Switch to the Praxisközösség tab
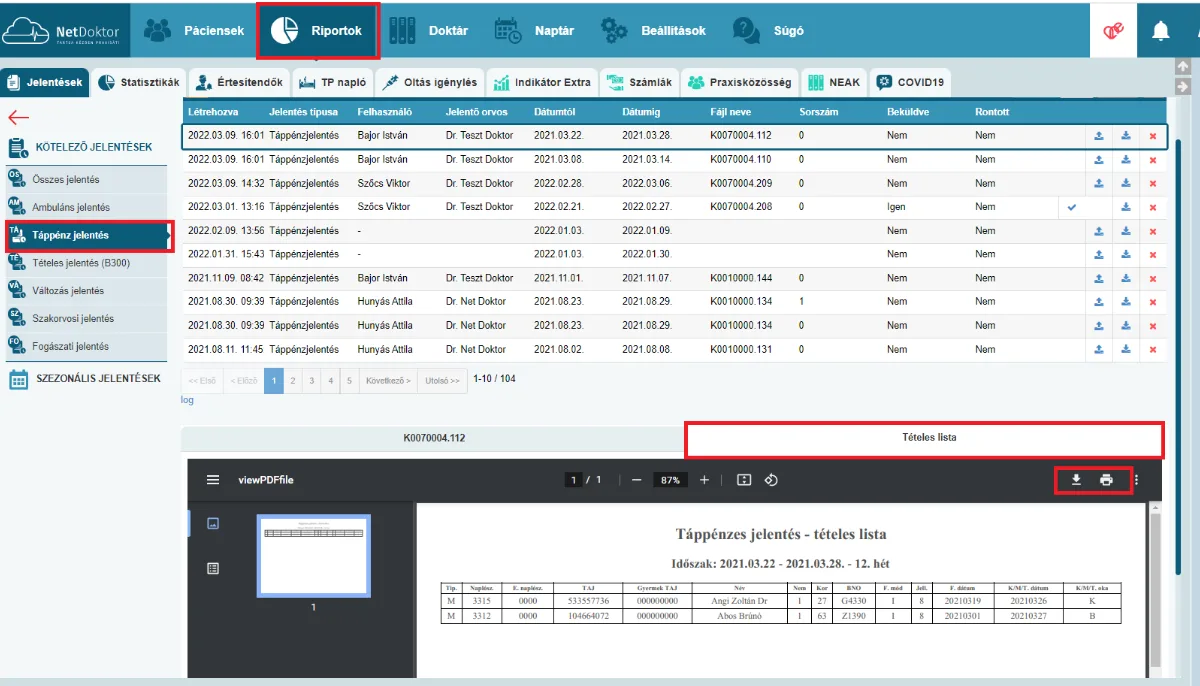The height and width of the screenshot is (686, 1200). point(742,82)
